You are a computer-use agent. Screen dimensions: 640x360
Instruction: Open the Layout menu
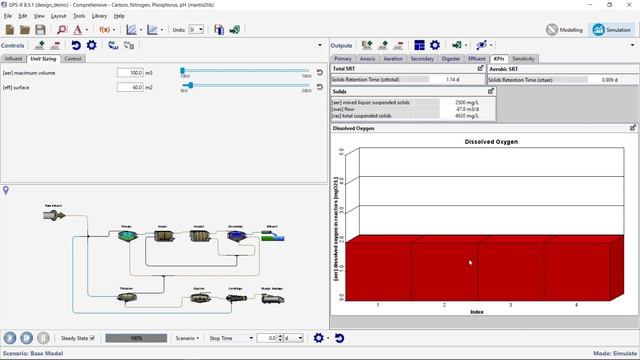pos(58,16)
